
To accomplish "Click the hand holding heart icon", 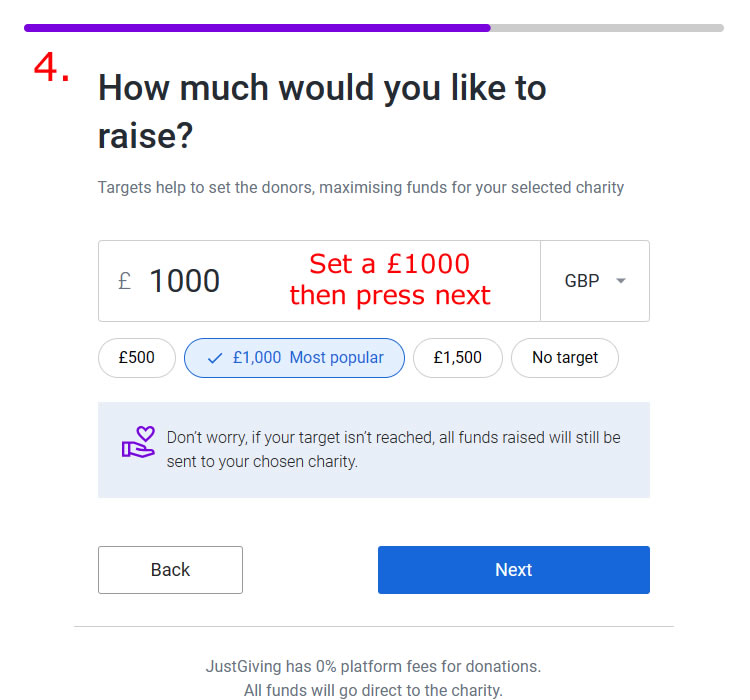I will point(138,442).
